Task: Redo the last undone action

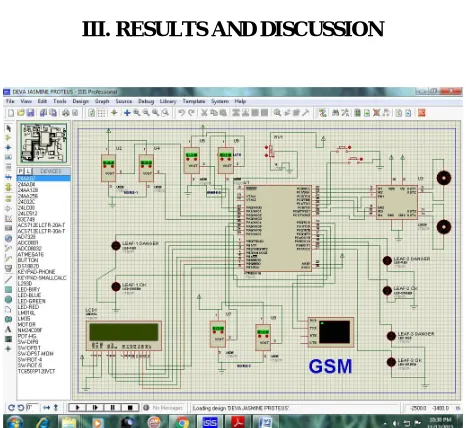Action: tap(191, 113)
